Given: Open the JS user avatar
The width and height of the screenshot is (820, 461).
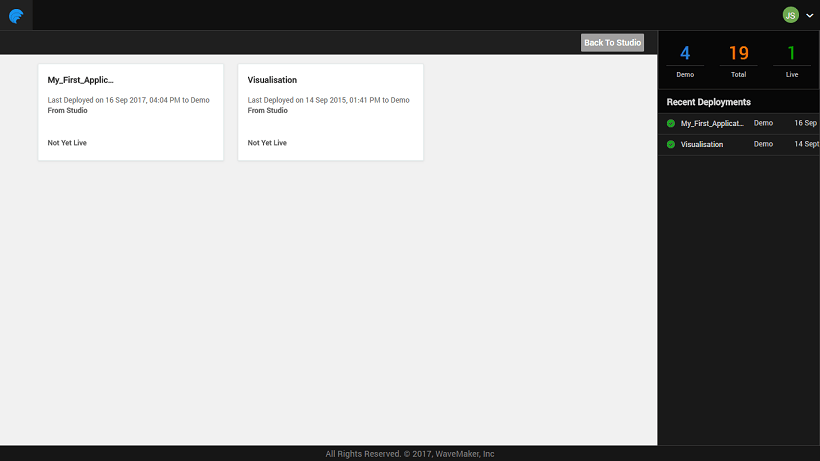Looking at the screenshot, I should 790,15.
